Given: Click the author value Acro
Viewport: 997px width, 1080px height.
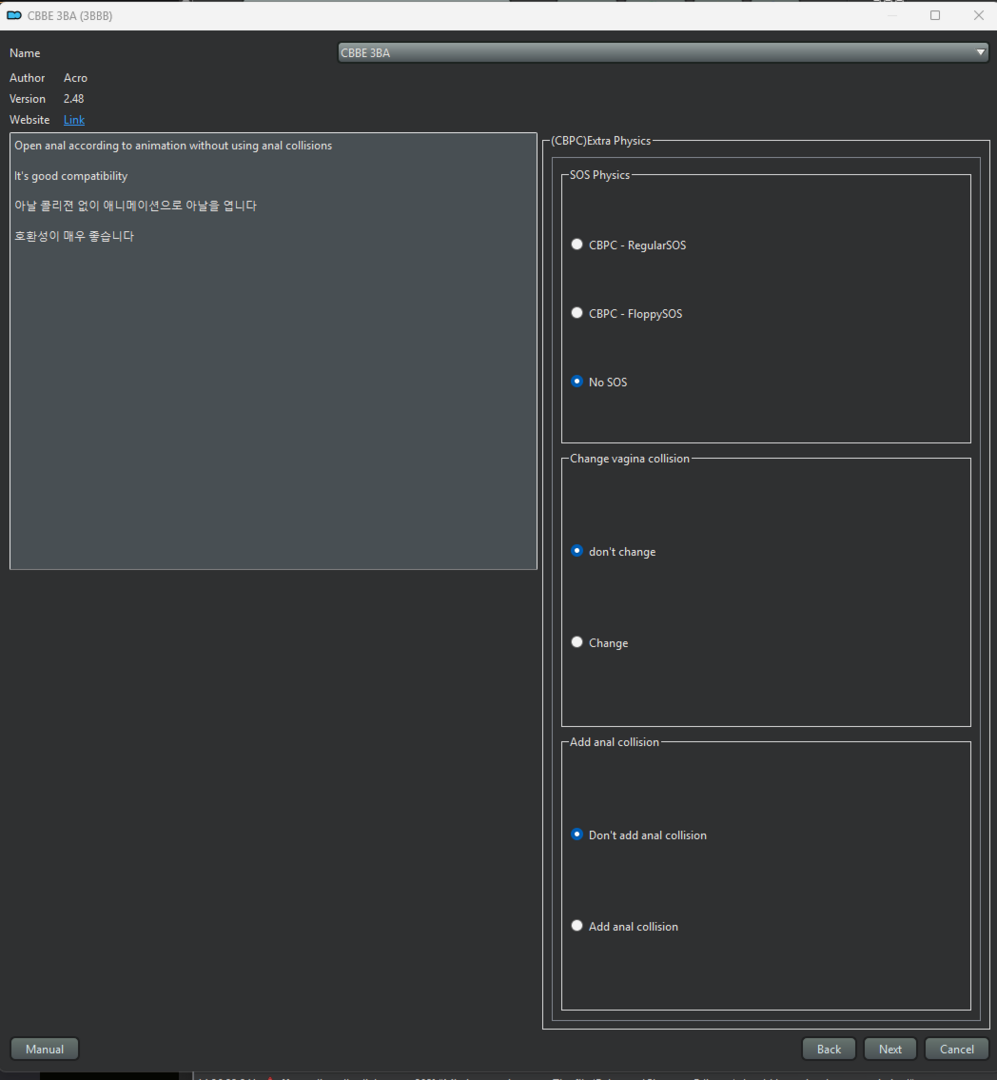Looking at the screenshot, I should [76, 78].
